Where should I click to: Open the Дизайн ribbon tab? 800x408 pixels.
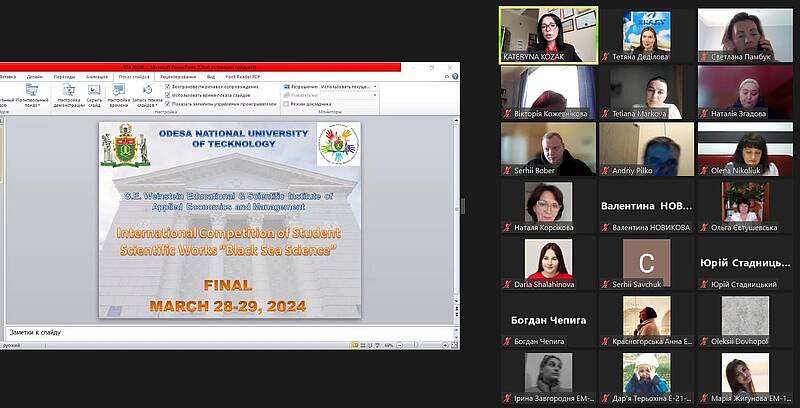[x=35, y=76]
